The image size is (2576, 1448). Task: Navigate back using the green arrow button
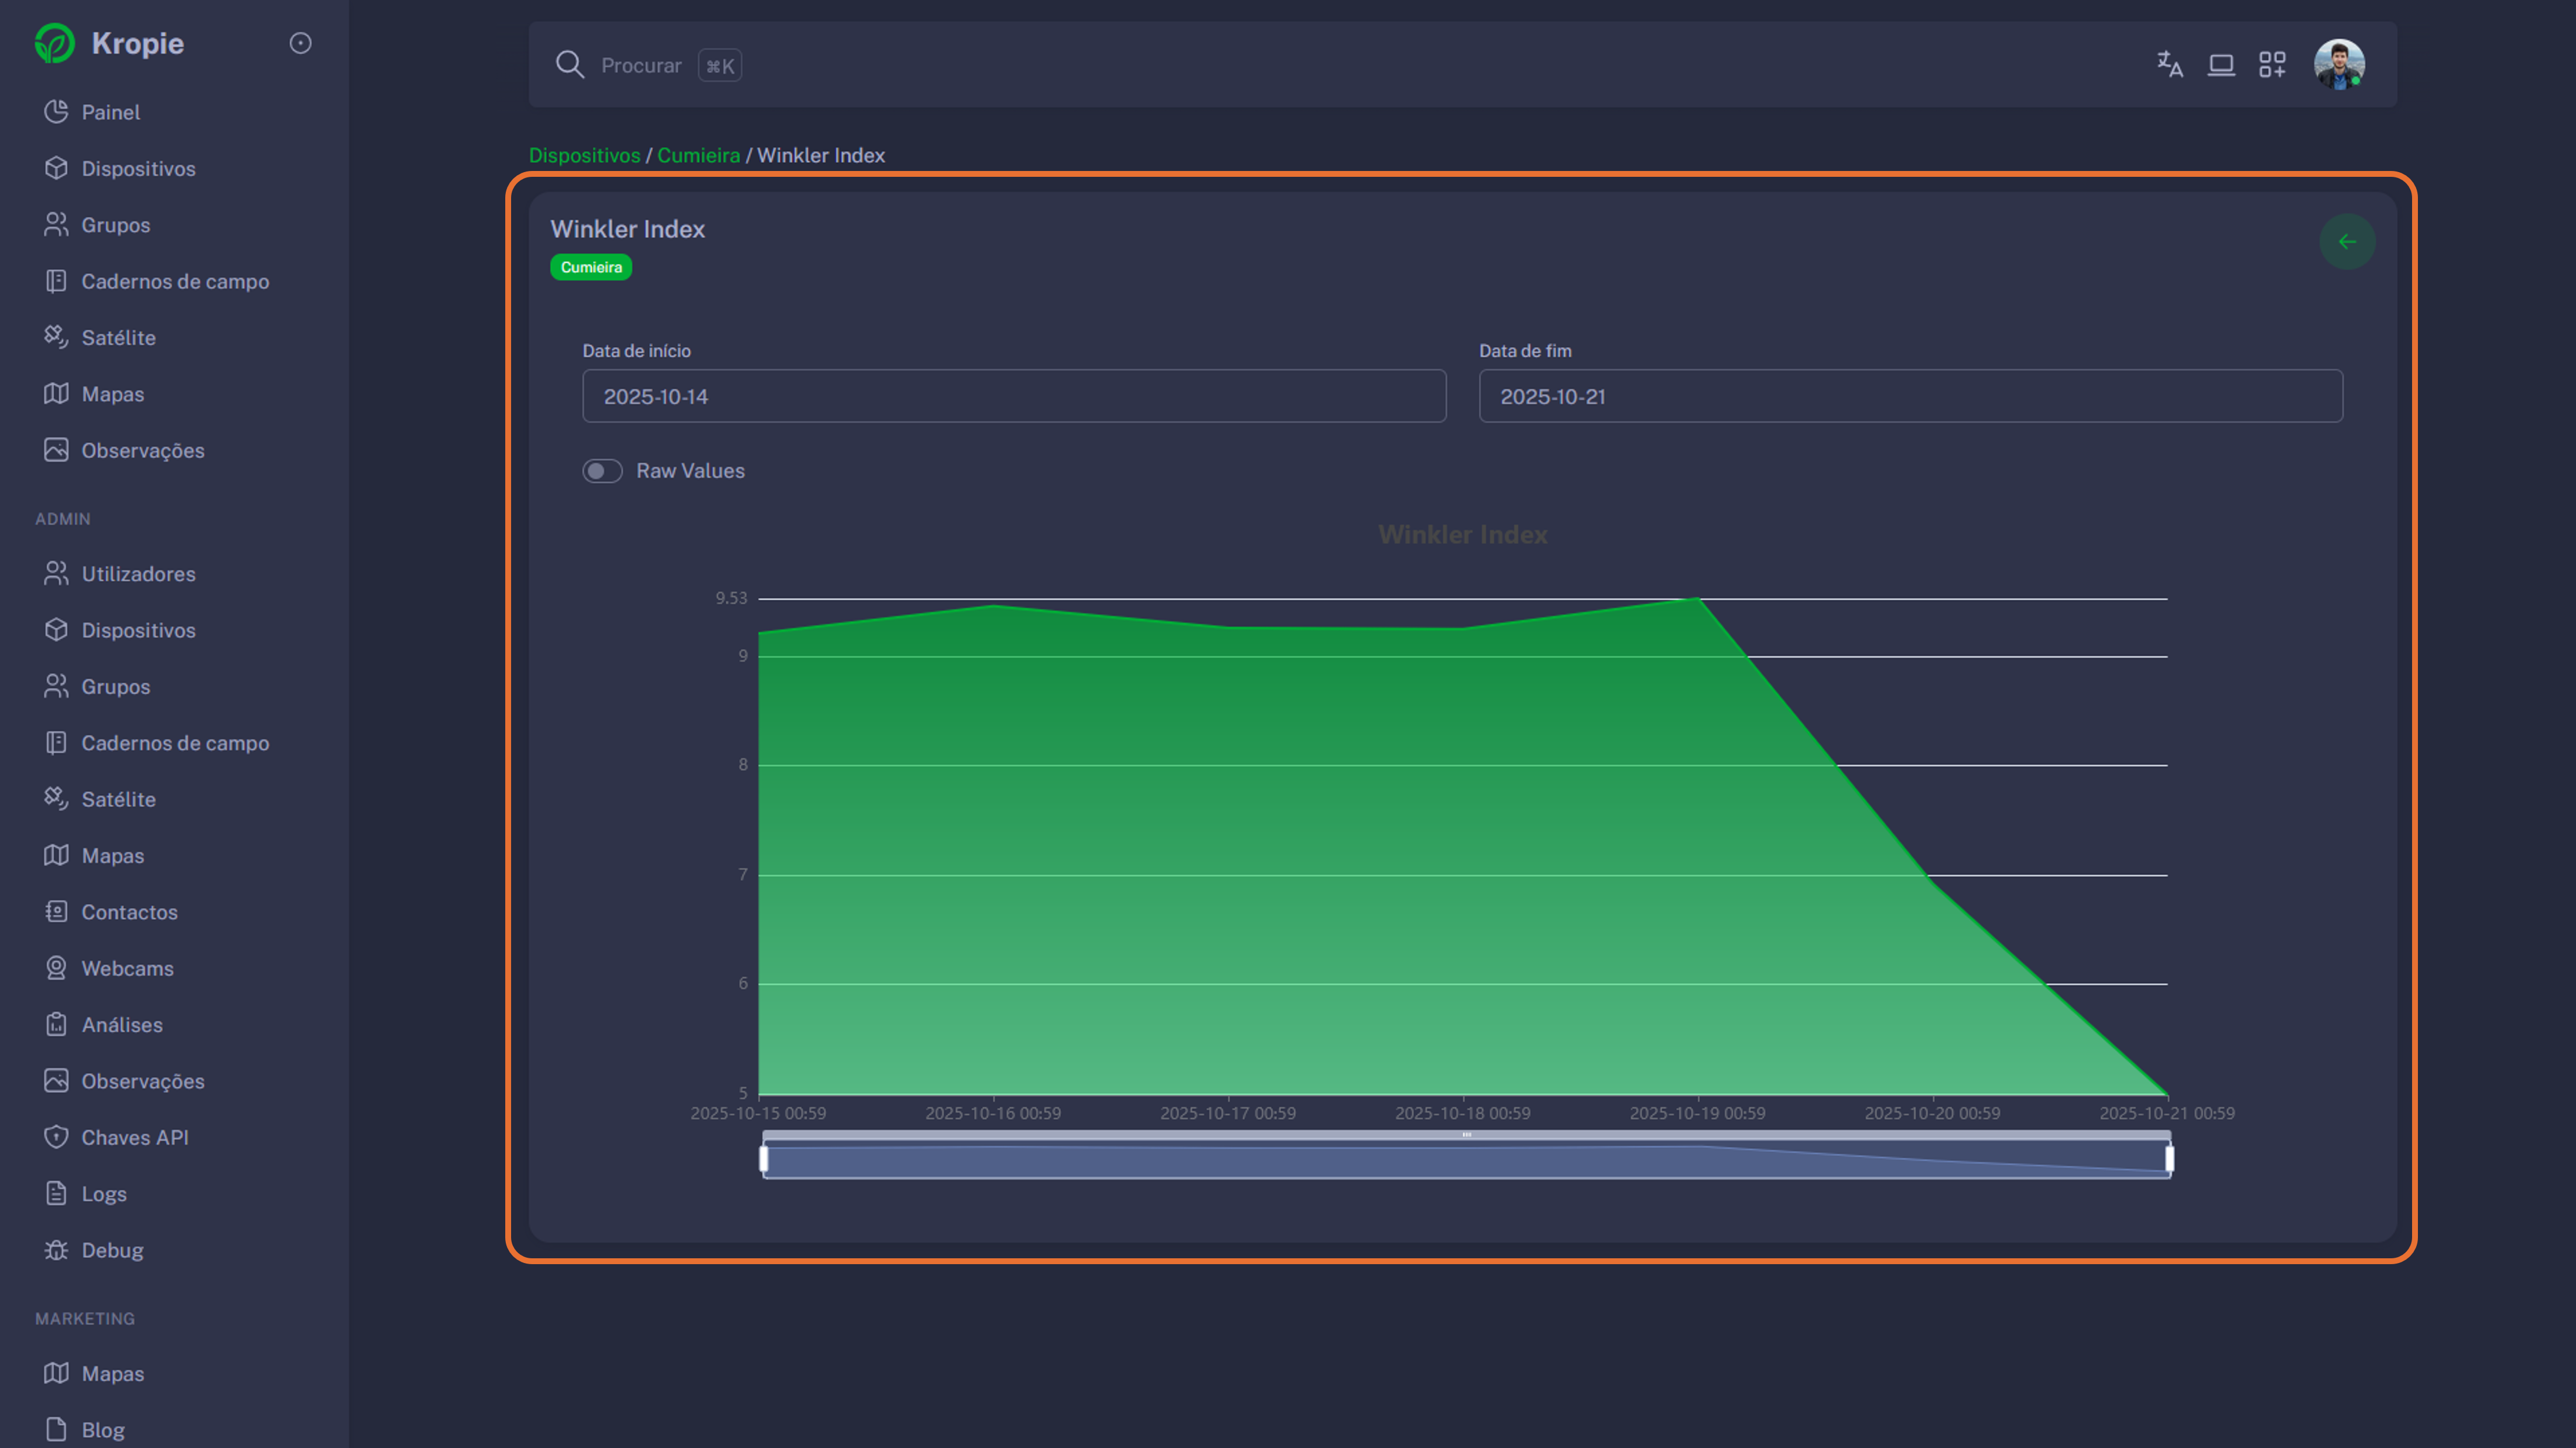pyautogui.click(x=2347, y=241)
